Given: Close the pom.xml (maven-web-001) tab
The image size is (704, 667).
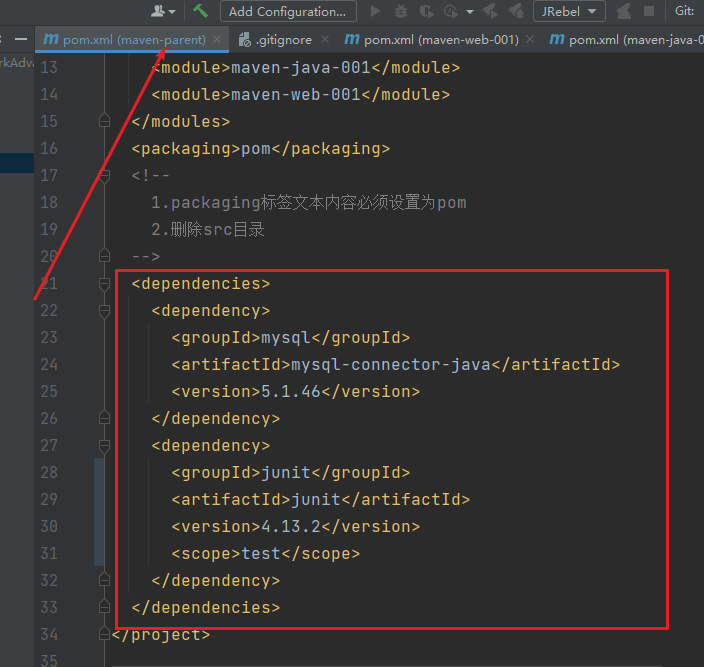Looking at the screenshot, I should [x=530, y=39].
